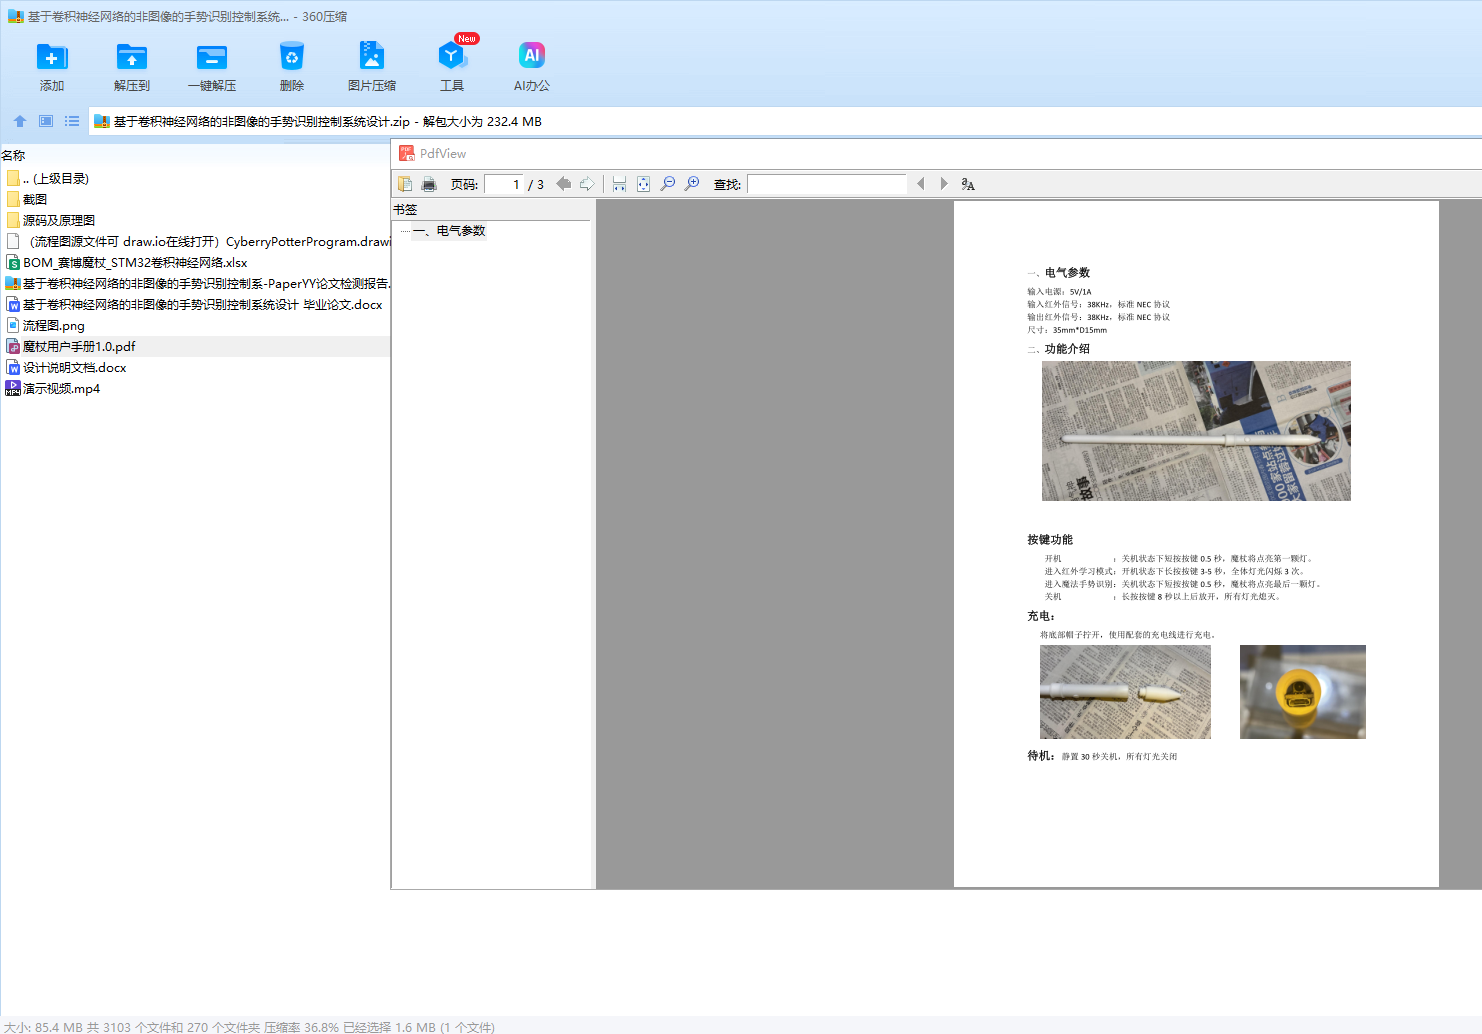Click the wand photo in the PDF page

1196,431
